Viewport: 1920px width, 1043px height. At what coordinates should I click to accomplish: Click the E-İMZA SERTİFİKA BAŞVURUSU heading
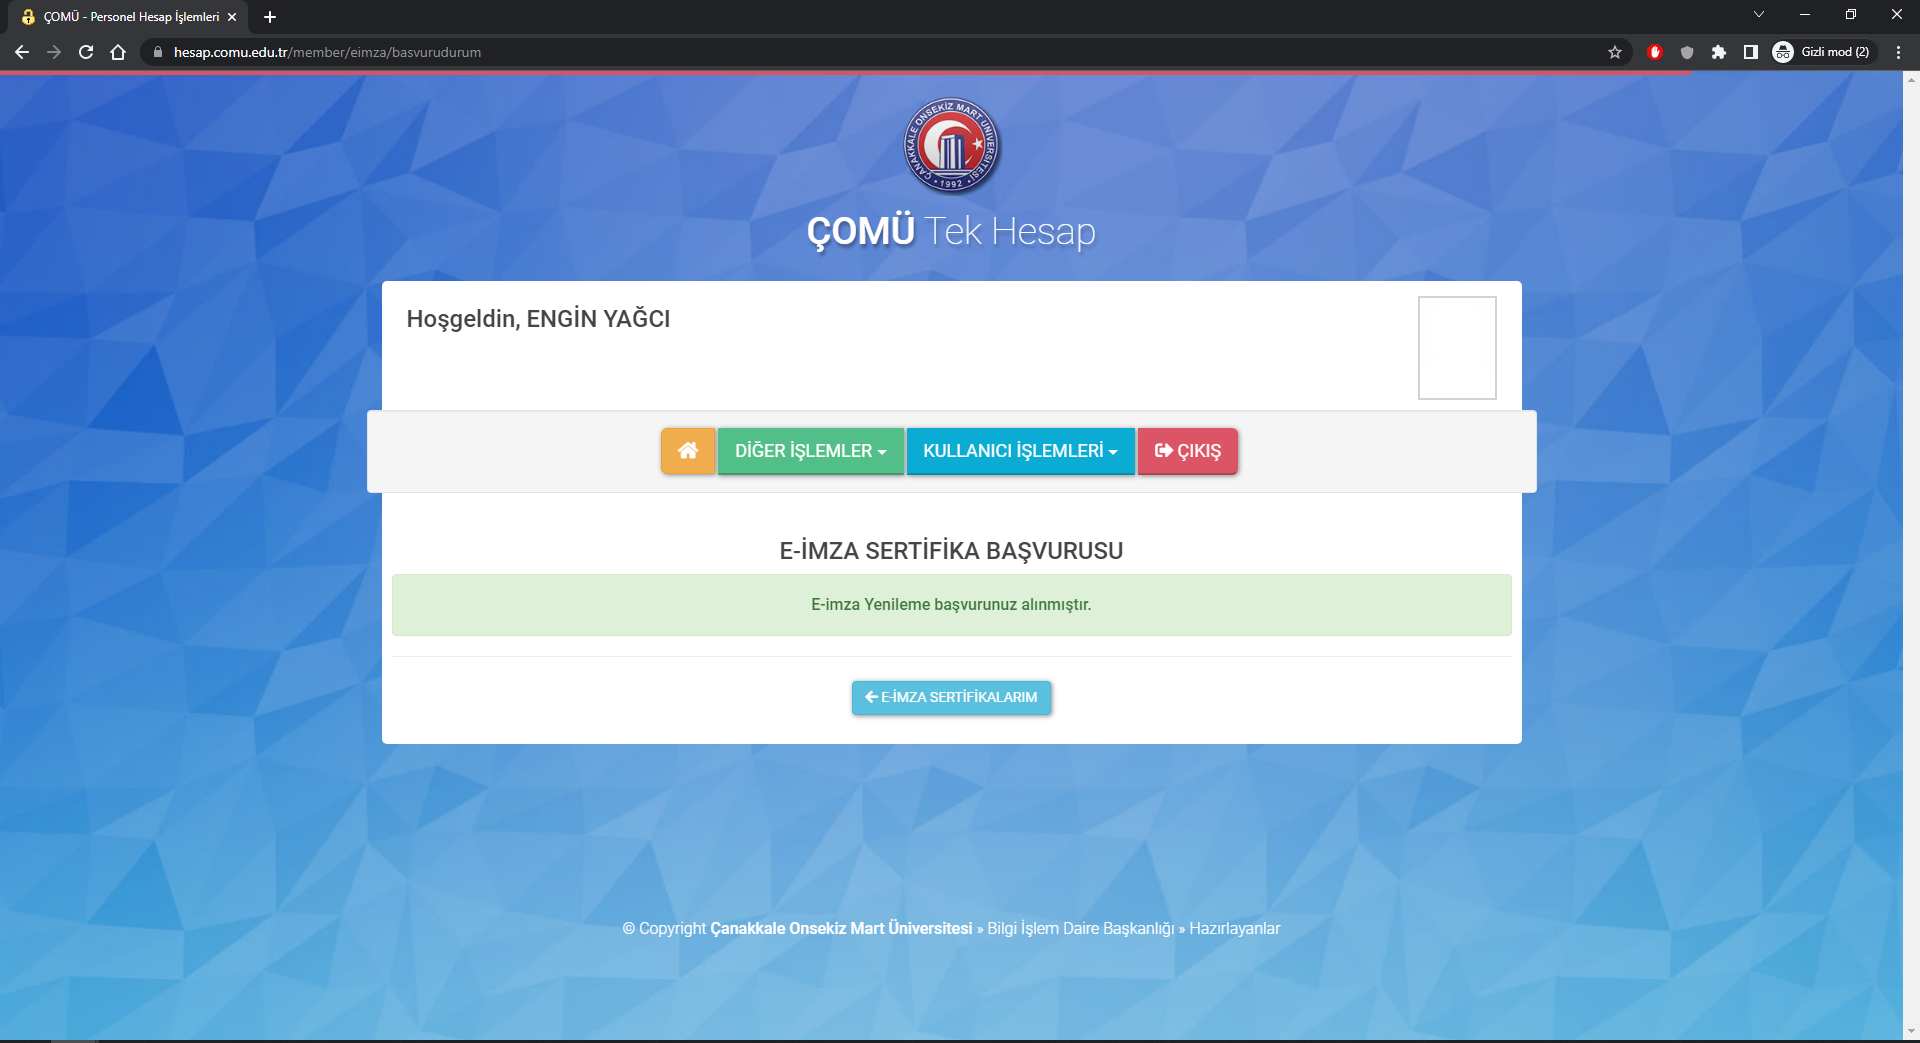tap(951, 551)
